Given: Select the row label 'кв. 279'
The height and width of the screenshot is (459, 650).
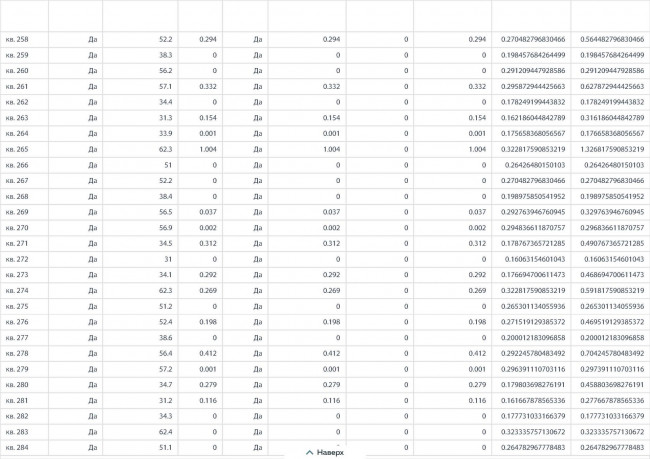Looking at the screenshot, I should 17,369.
